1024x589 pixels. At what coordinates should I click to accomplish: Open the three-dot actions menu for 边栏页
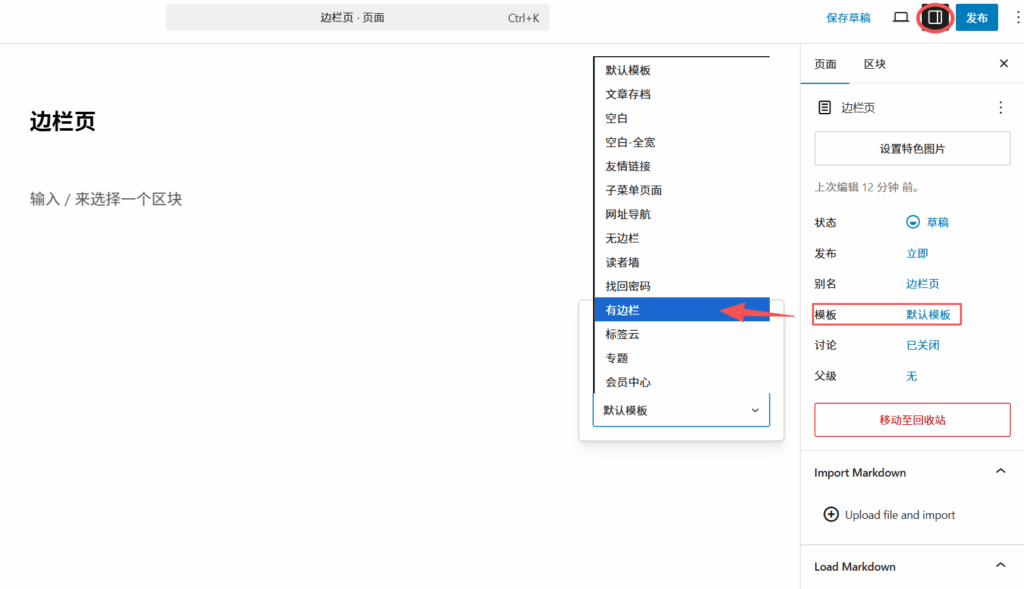click(x=1000, y=108)
